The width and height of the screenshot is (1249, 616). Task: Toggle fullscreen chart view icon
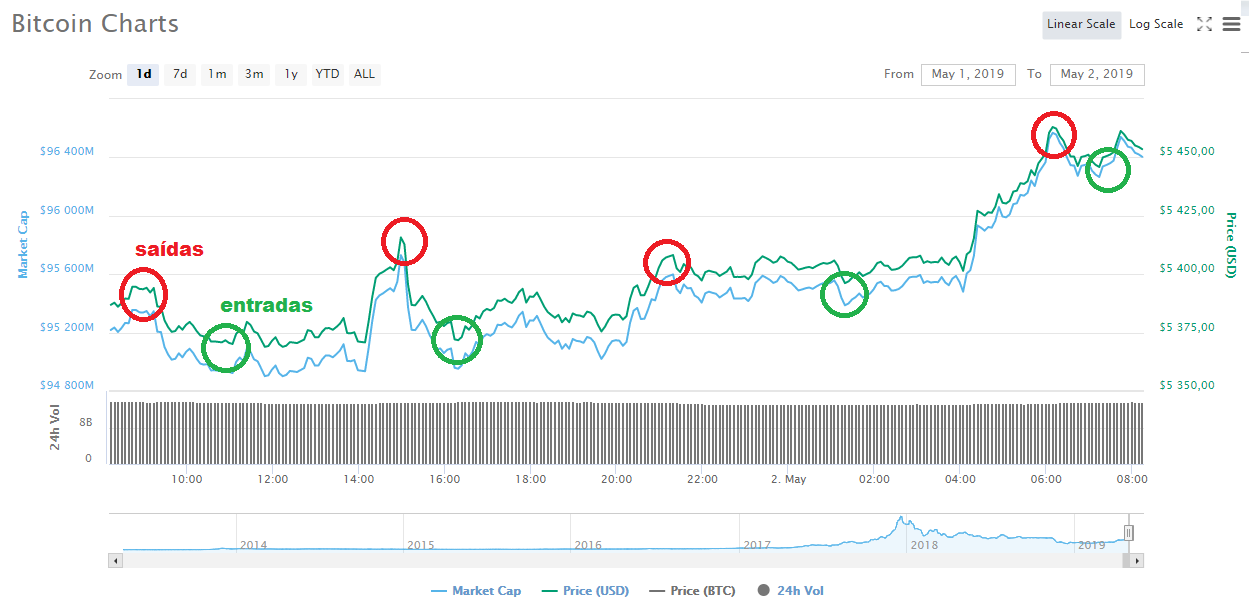click(x=1204, y=24)
